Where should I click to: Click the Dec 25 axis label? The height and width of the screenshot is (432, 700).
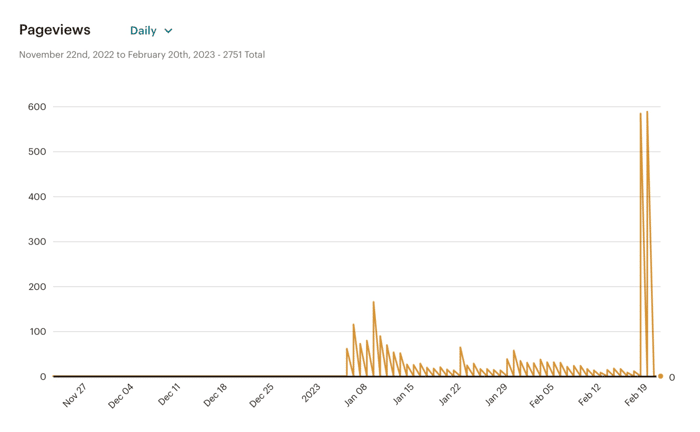[x=261, y=395]
